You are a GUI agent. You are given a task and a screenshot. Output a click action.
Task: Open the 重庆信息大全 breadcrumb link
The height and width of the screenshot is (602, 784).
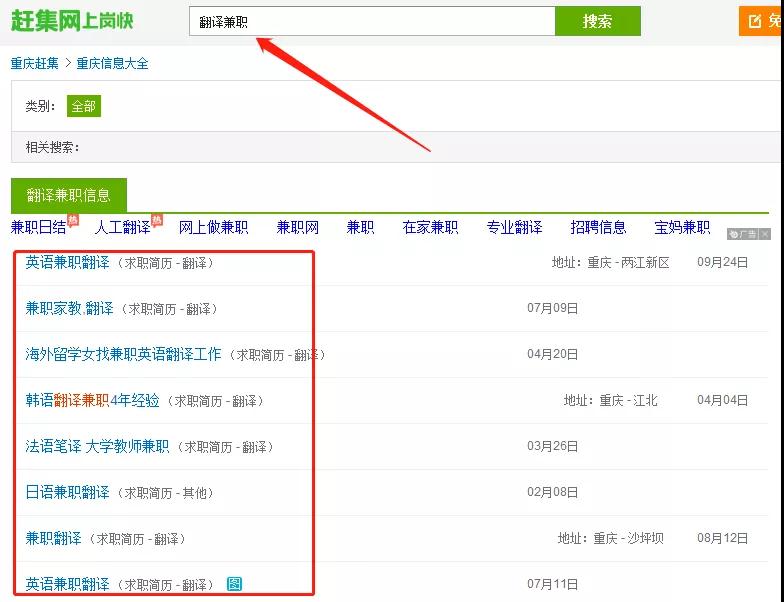coord(112,63)
